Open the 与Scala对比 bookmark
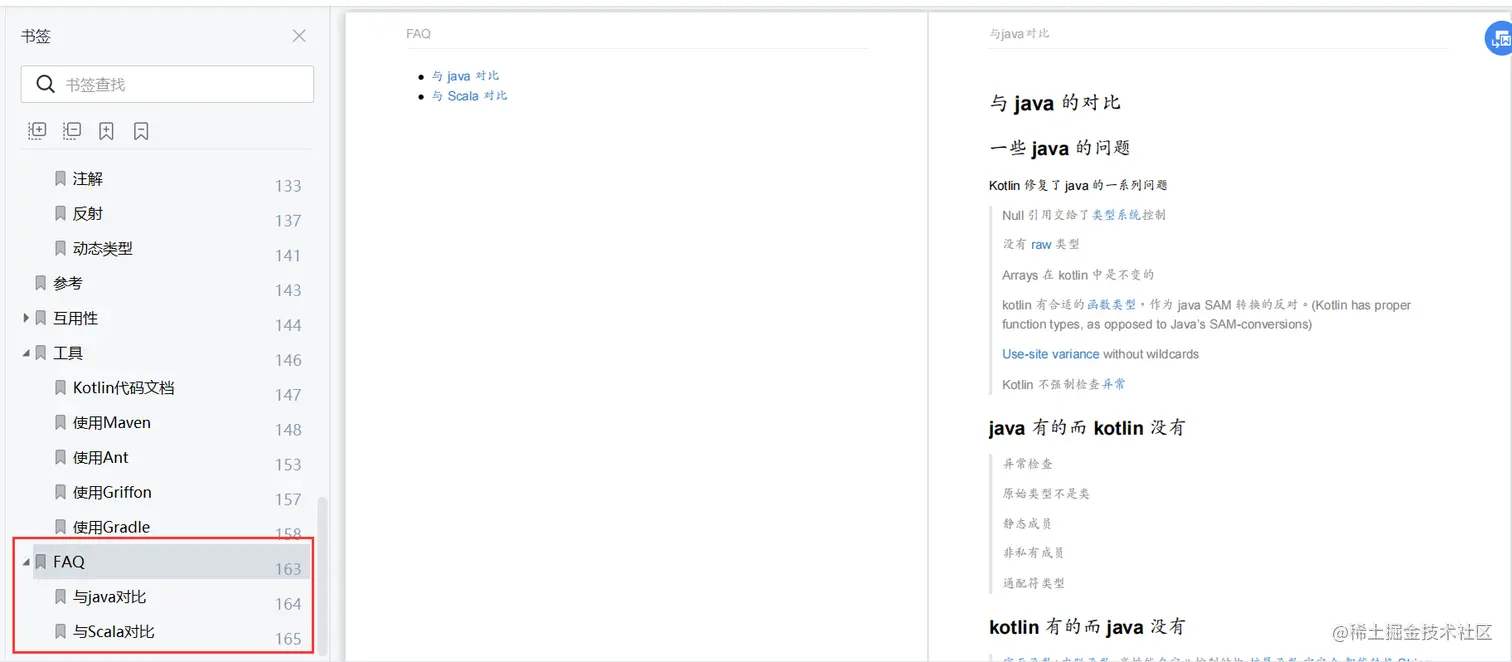This screenshot has height=662, width=1512. 114,632
